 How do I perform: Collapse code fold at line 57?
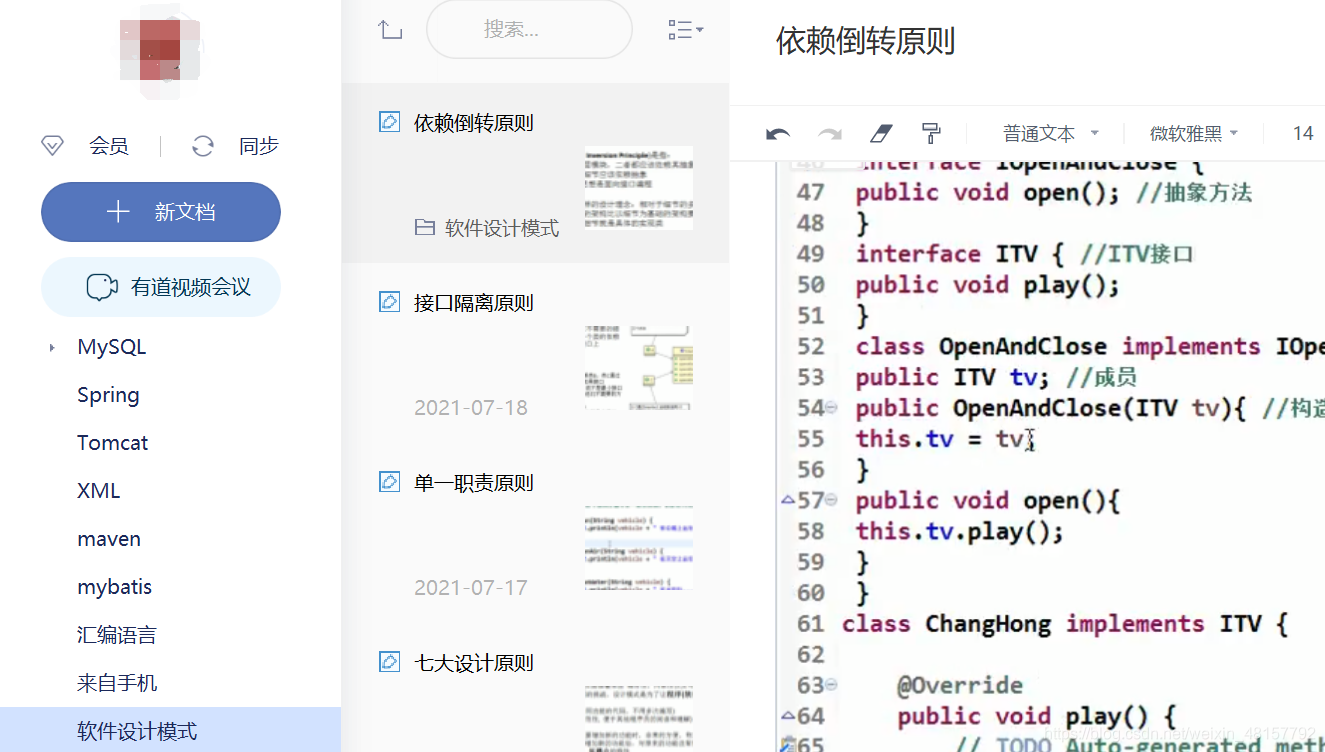click(x=832, y=500)
